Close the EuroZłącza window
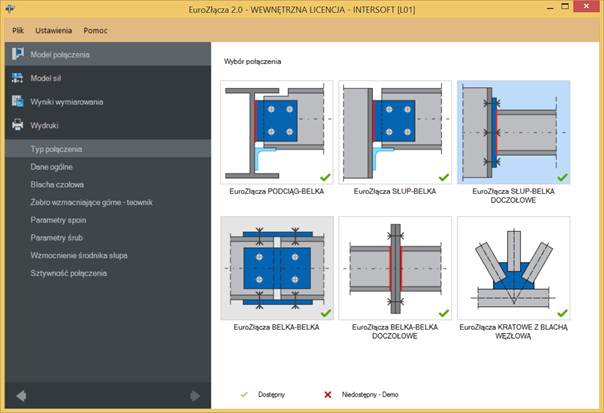 pyautogui.click(x=586, y=6)
